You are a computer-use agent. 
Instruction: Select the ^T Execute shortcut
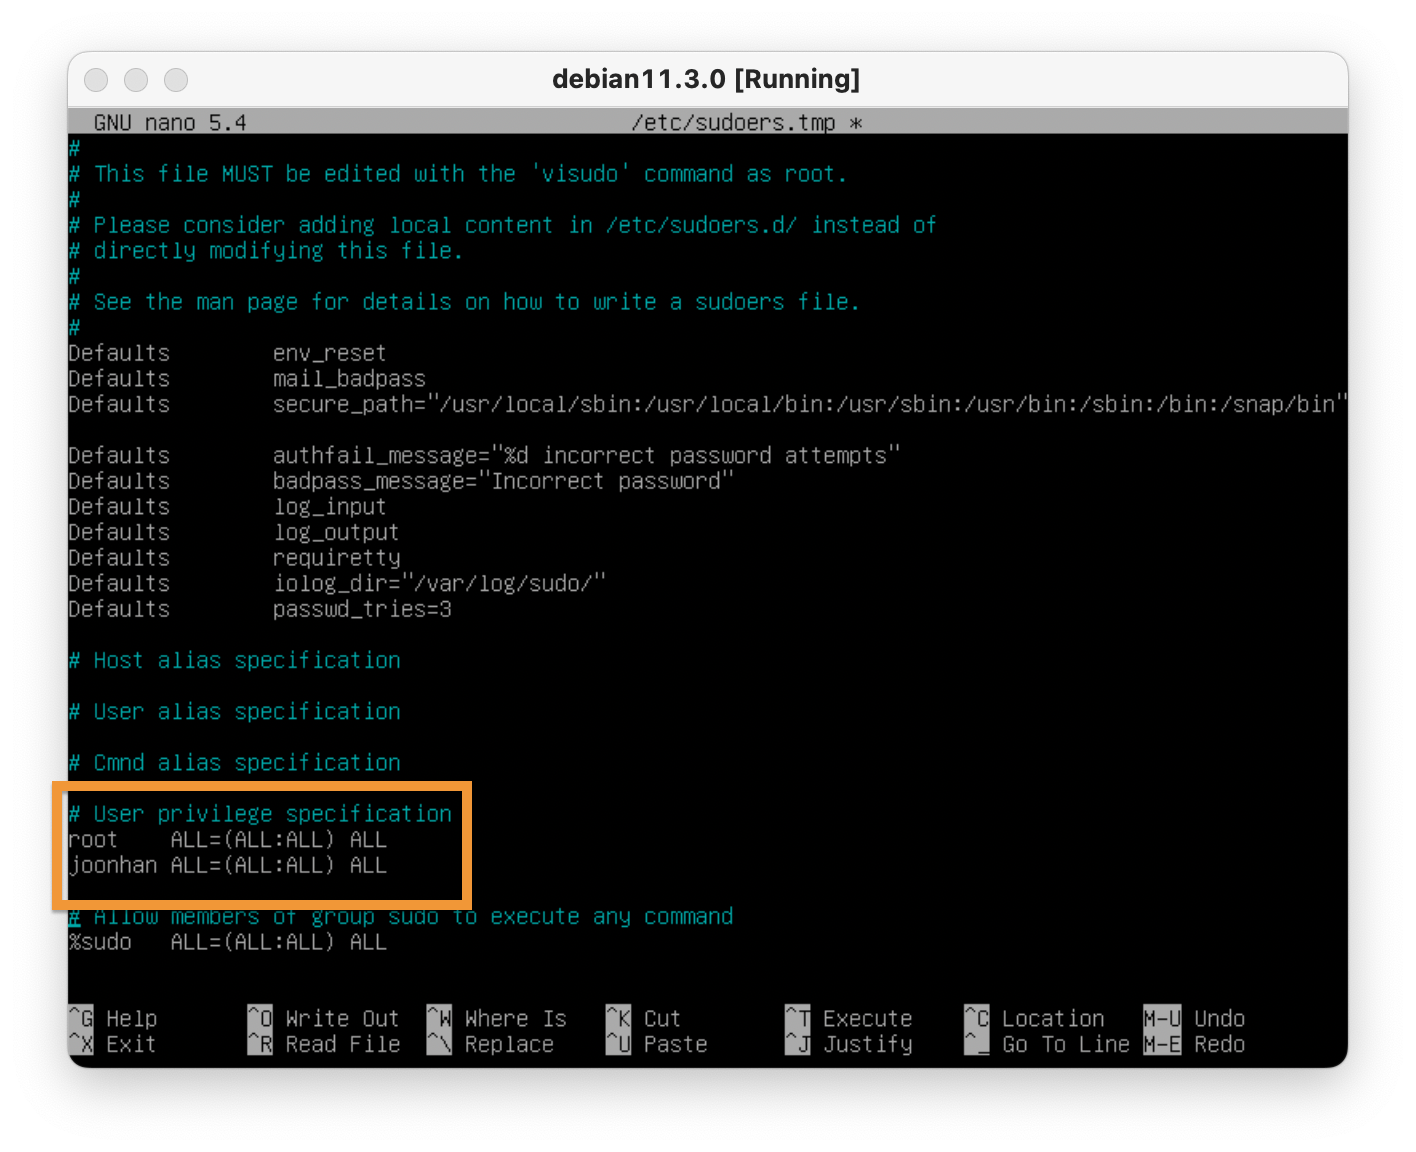pyautogui.click(x=848, y=1018)
